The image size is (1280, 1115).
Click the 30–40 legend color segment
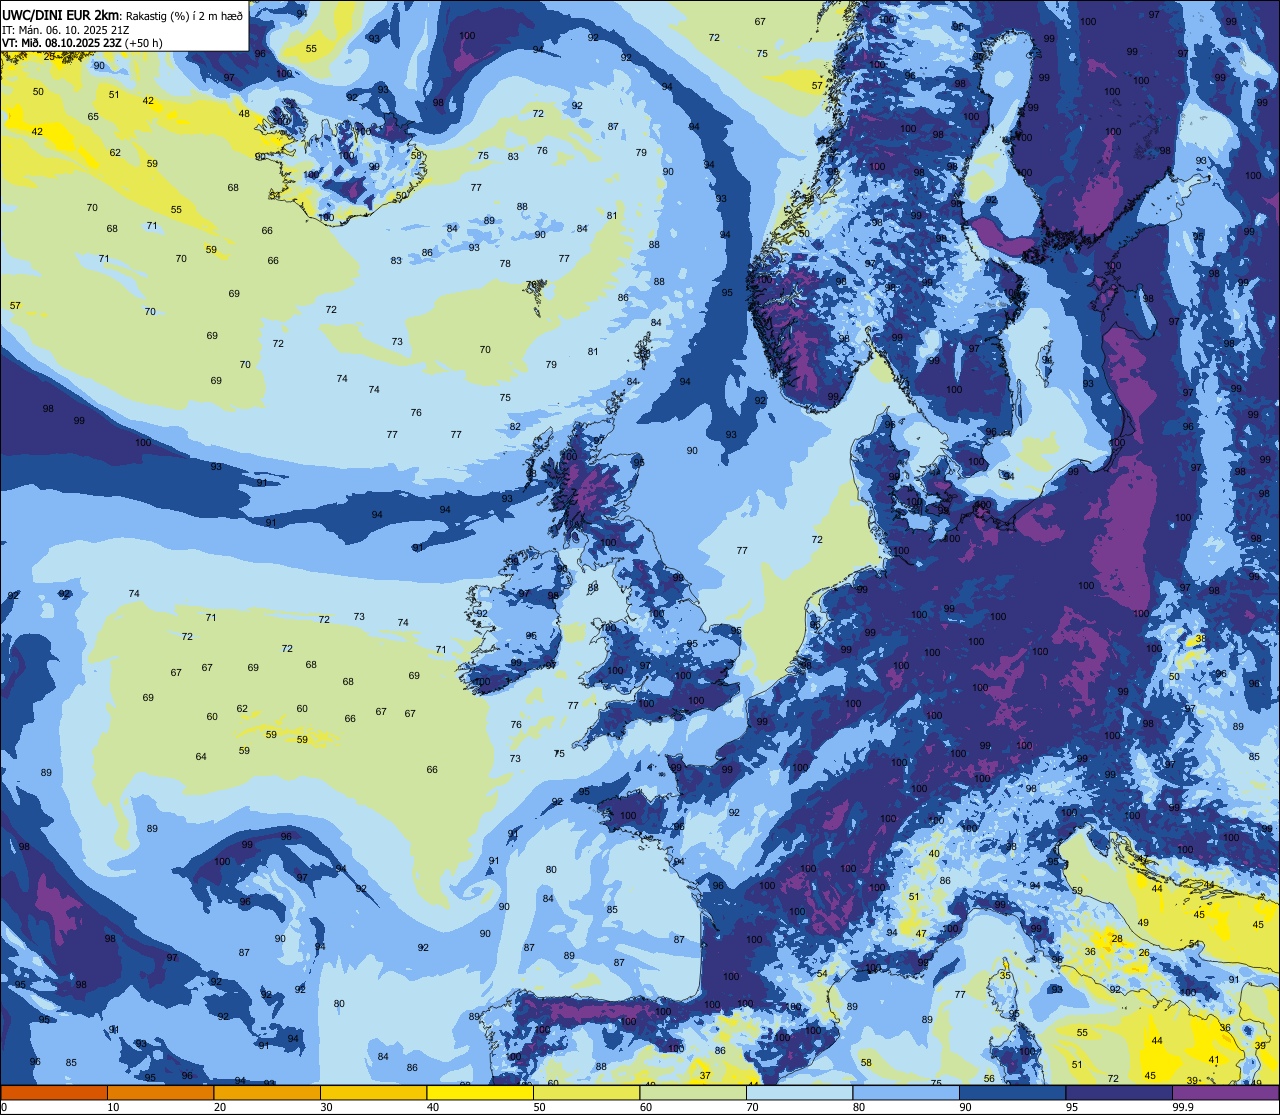click(373, 1093)
